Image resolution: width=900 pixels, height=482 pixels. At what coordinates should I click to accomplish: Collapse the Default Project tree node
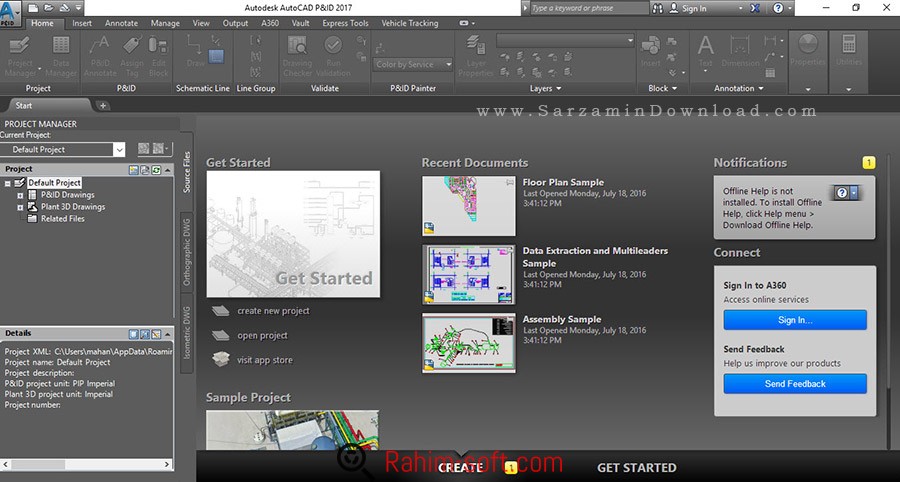click(8, 183)
